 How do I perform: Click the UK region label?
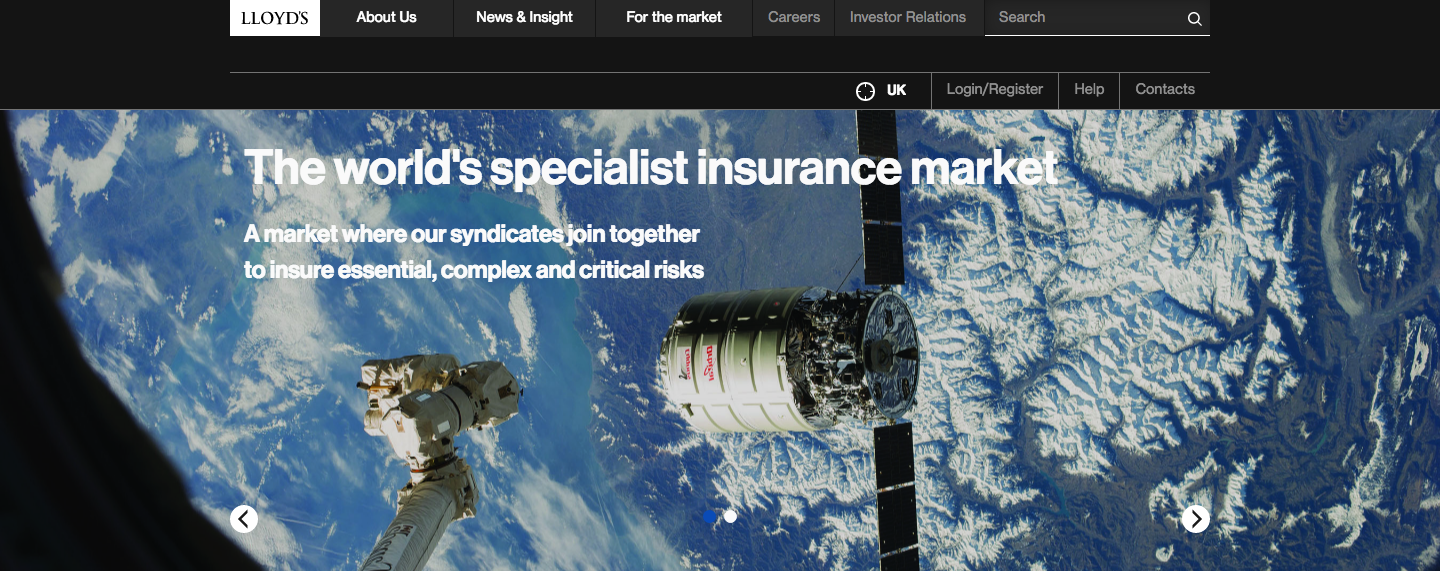click(x=896, y=90)
